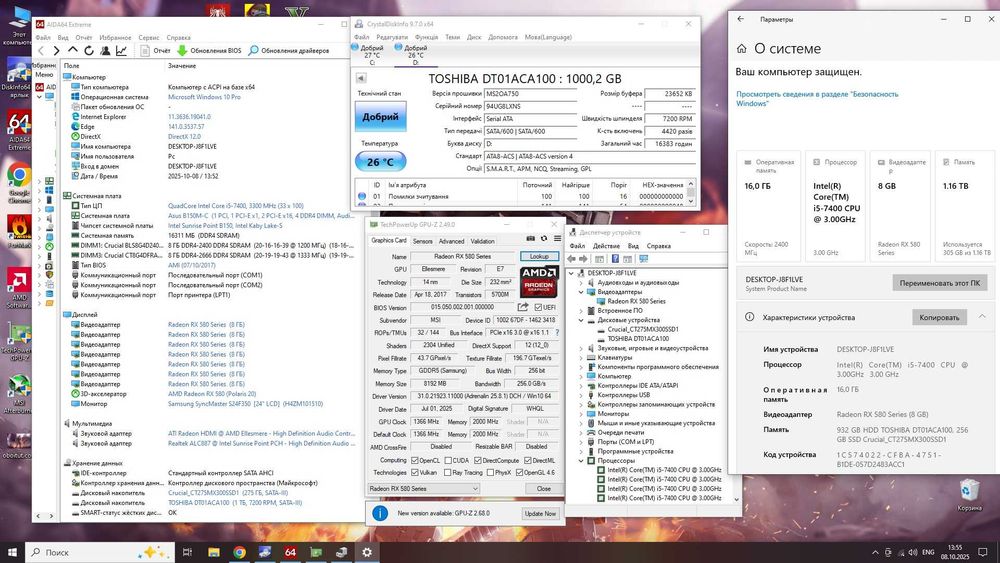Image resolution: width=1000 pixels, height=563 pixels.
Task: Switch to the Sensors tab in GPU-Z
Action: tap(422, 241)
